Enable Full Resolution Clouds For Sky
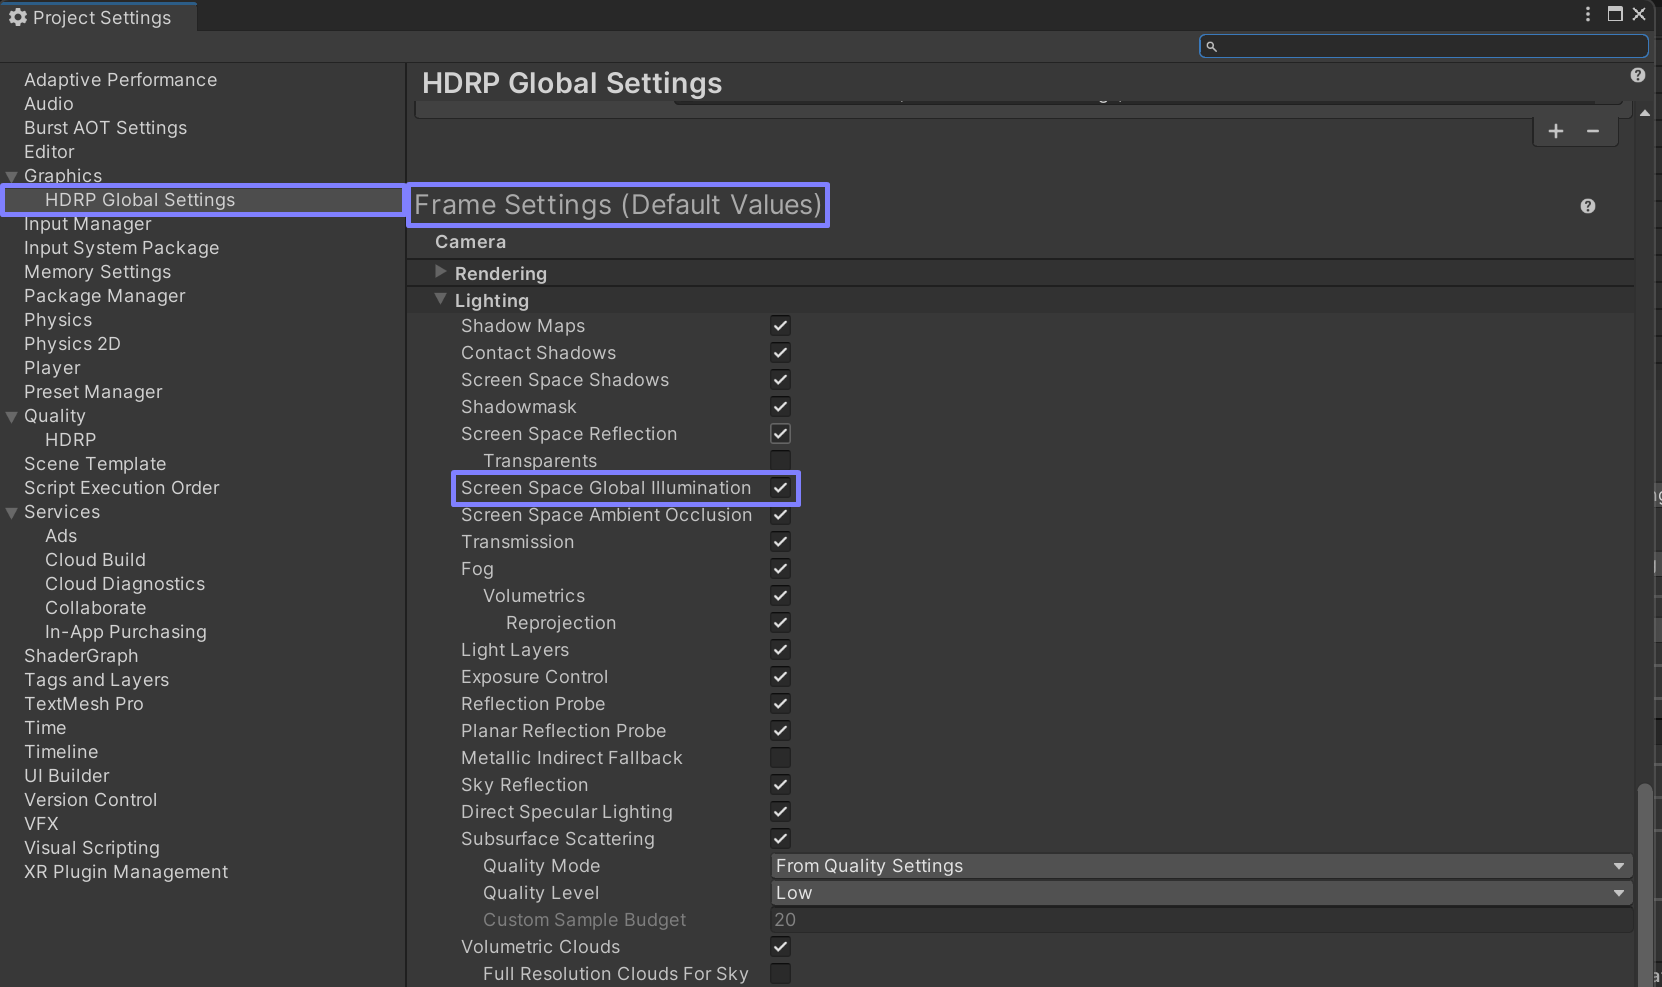 coord(780,974)
